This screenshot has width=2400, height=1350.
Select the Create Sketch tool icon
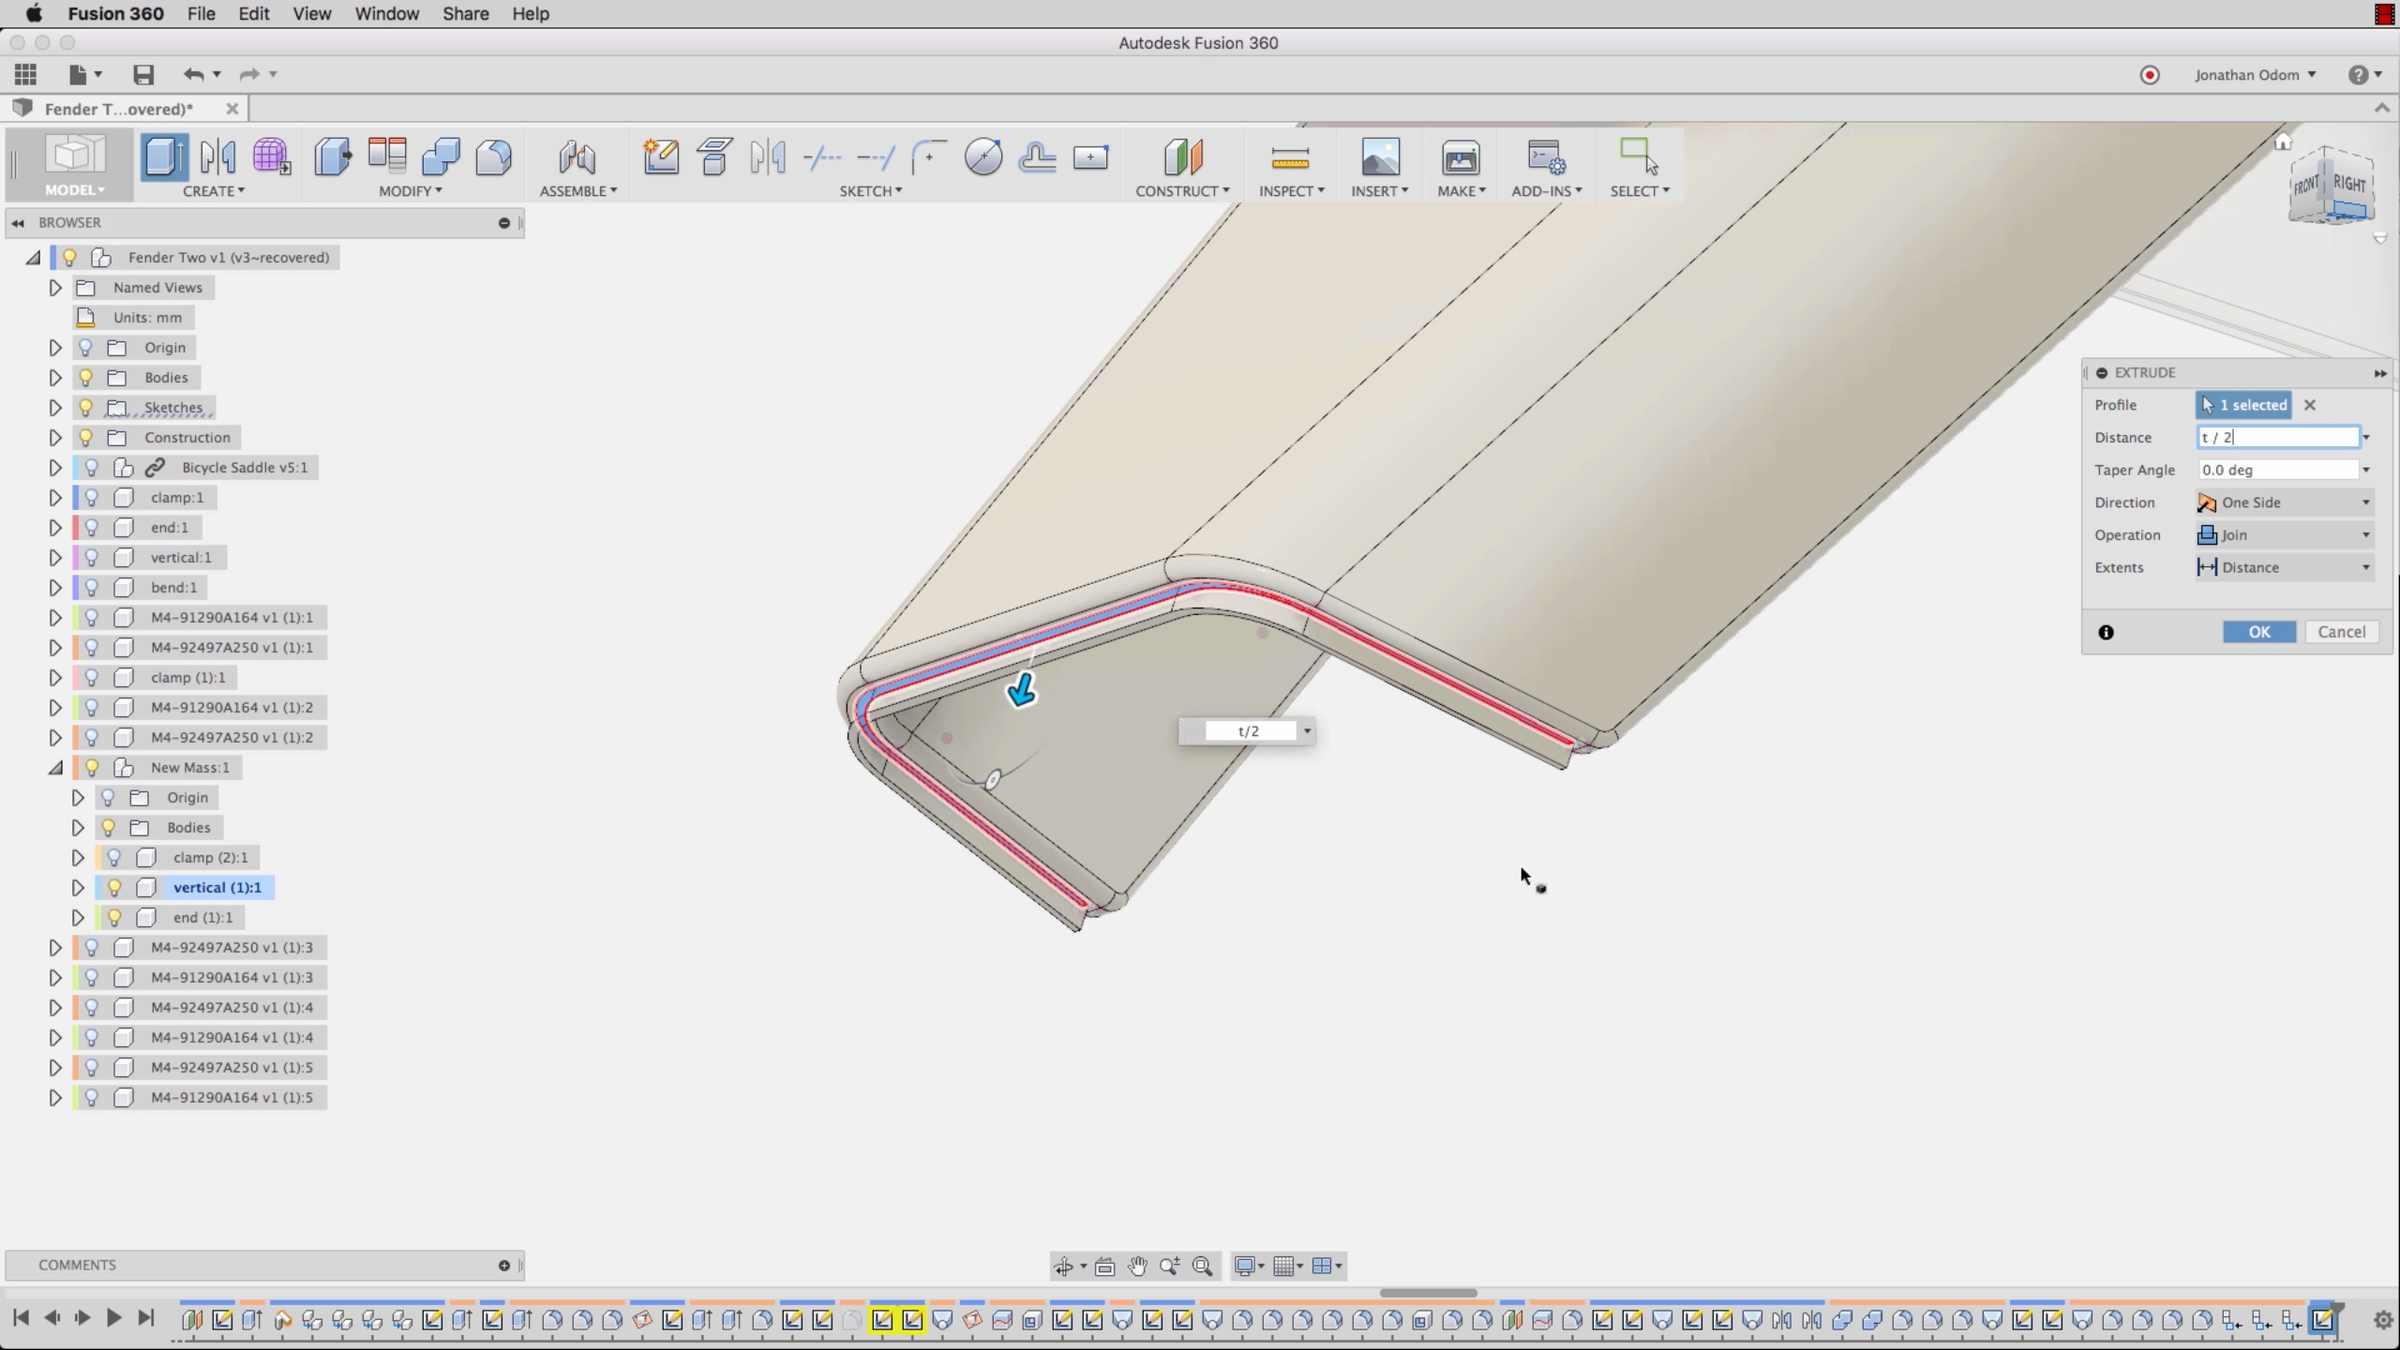tap(661, 157)
